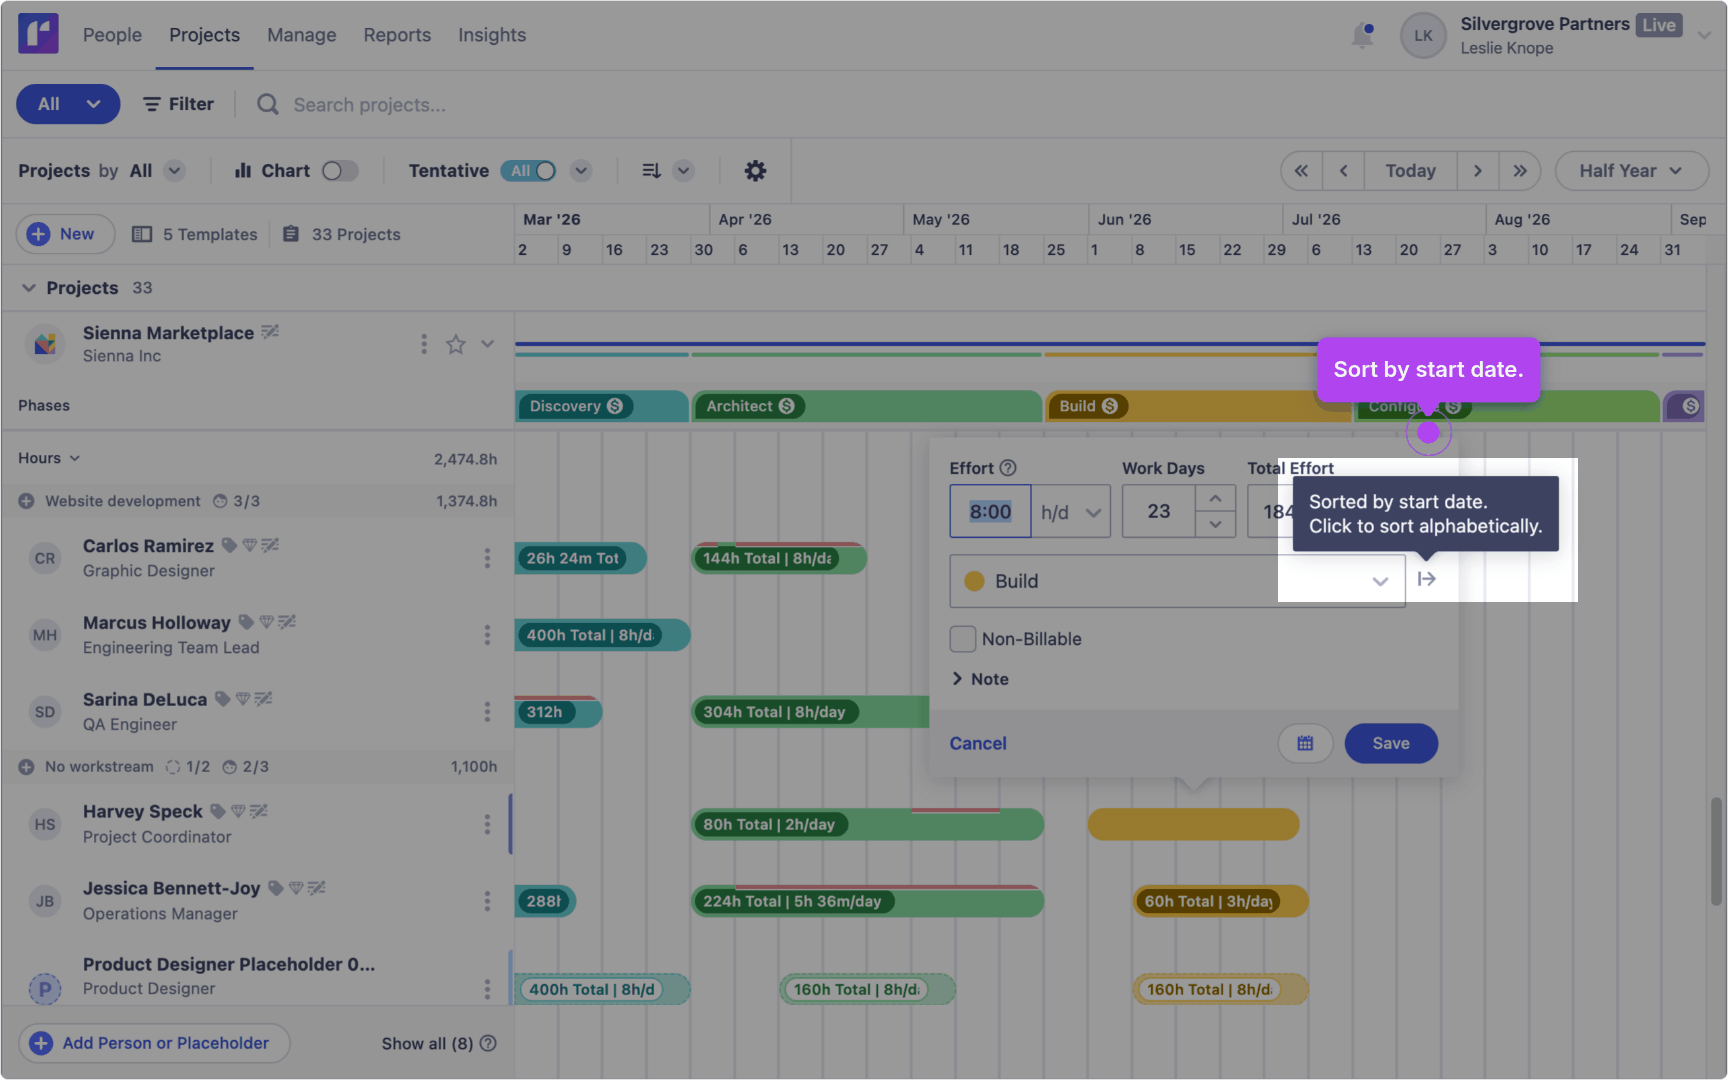Open the Half Year range dropdown
The width and height of the screenshot is (1728, 1080).
click(1631, 171)
